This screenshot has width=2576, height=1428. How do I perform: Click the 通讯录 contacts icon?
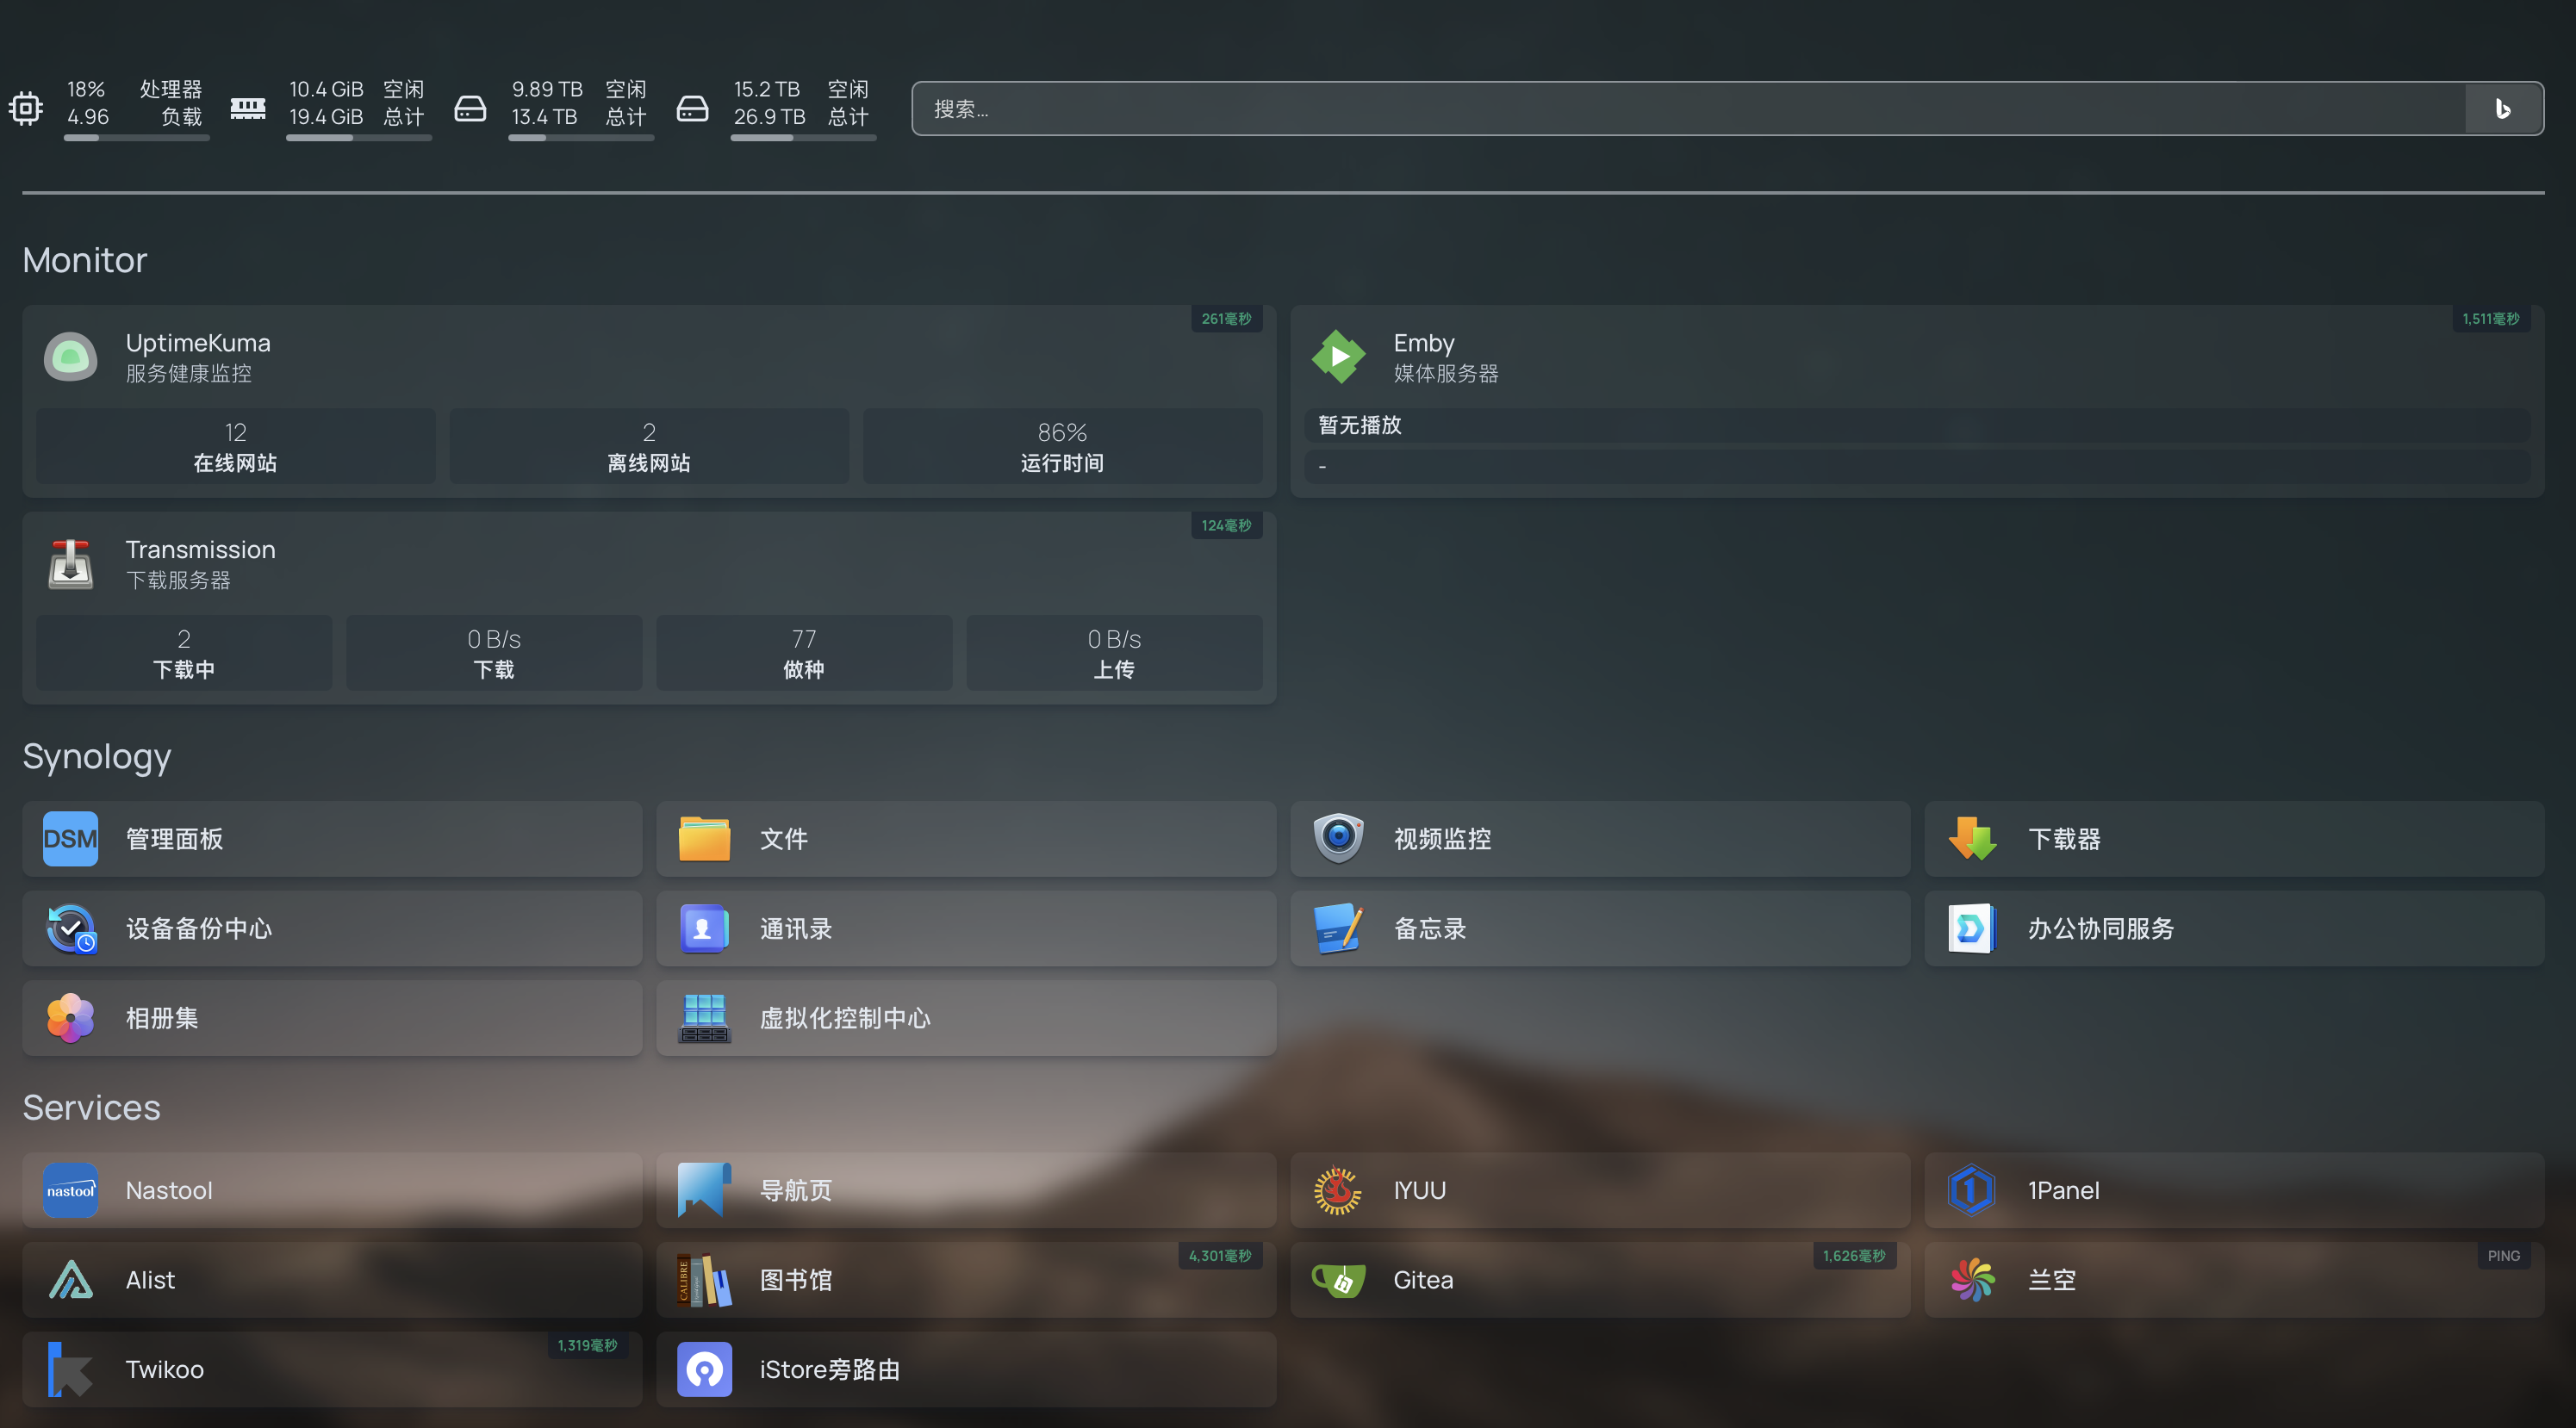(704, 928)
